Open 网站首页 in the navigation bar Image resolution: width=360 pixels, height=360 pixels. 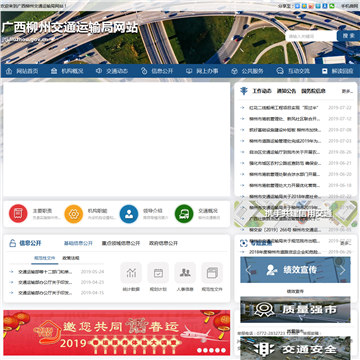[x=27, y=71]
